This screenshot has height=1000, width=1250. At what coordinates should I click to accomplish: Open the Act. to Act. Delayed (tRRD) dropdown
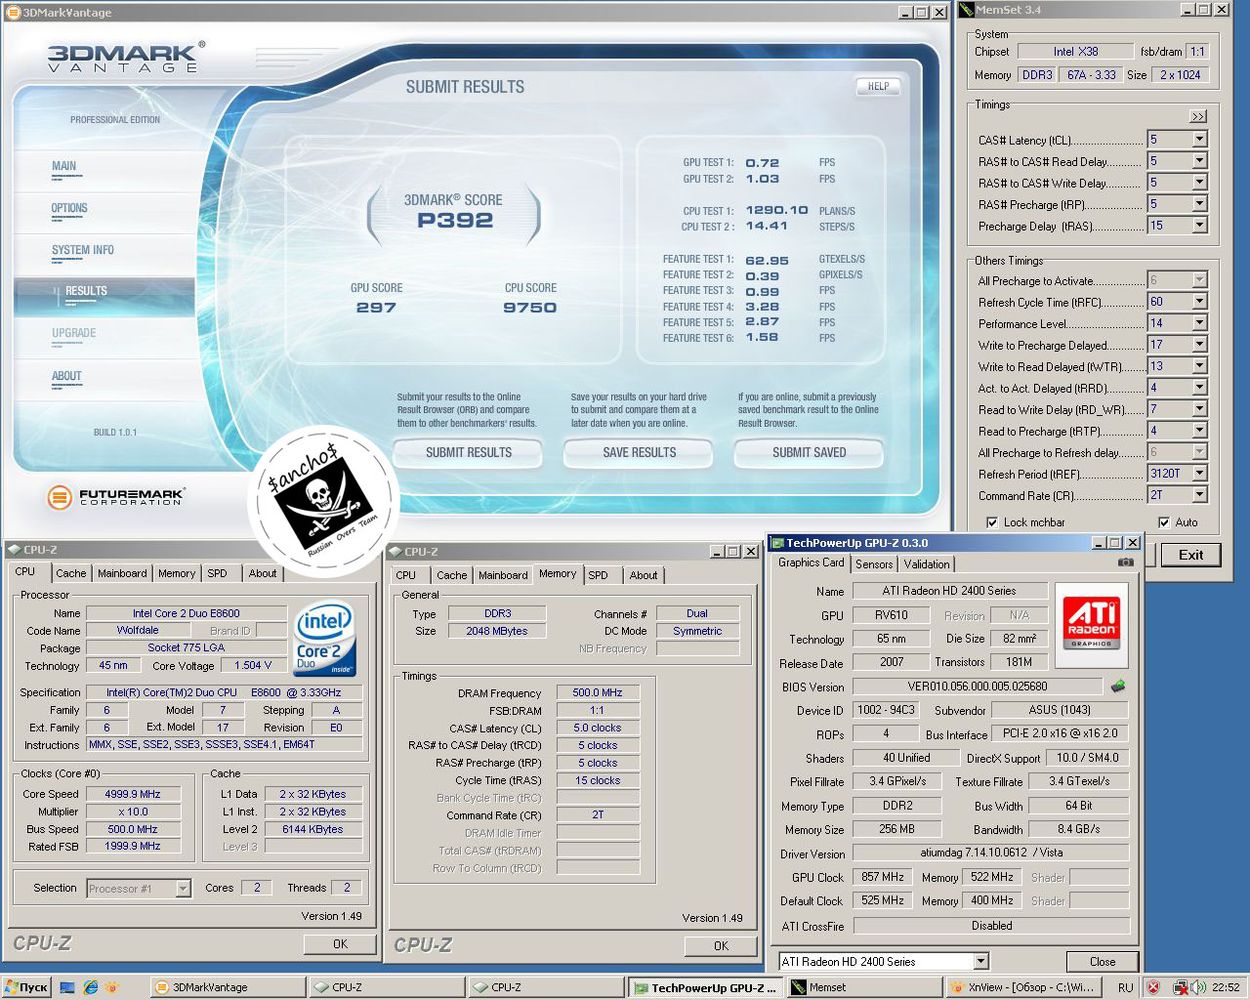tap(1199, 387)
